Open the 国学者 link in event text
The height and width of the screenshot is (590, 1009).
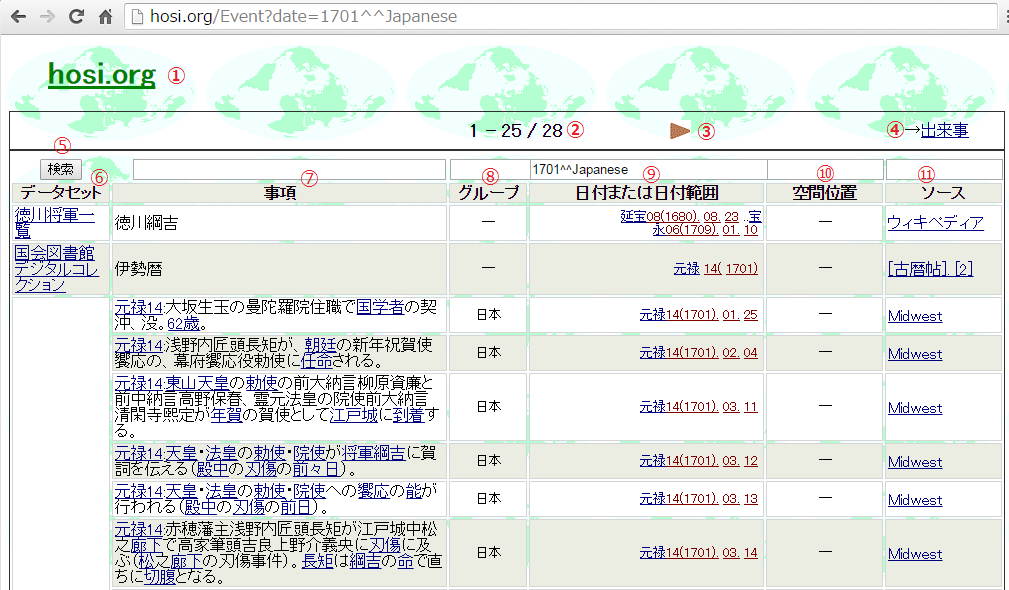coord(380,306)
